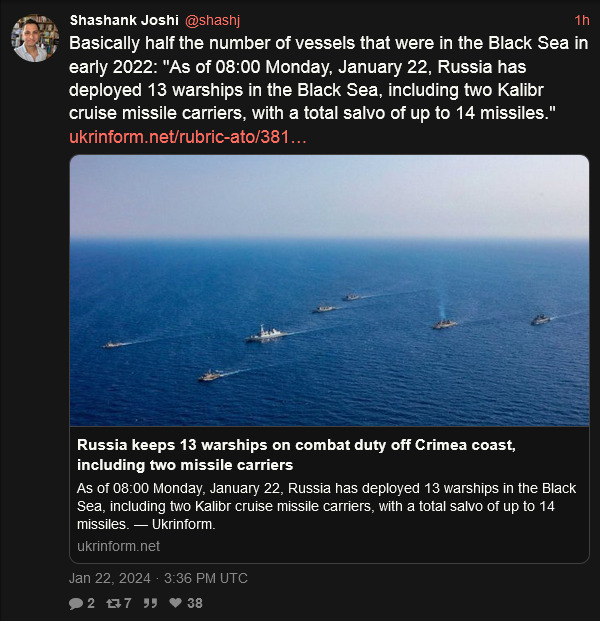Follow the ukrinform.net/rubric-ato link
This screenshot has width=600, height=621.
pos(188,137)
